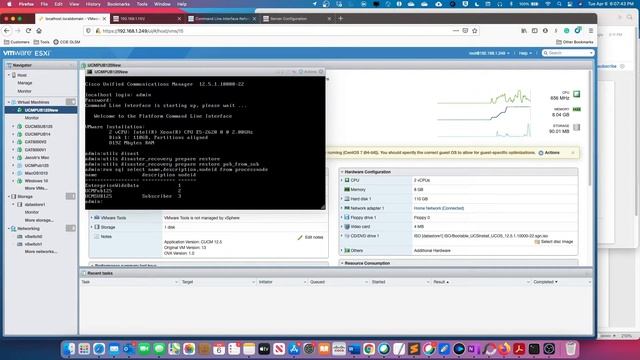Open the Customers bookmark folder

(x=17, y=42)
